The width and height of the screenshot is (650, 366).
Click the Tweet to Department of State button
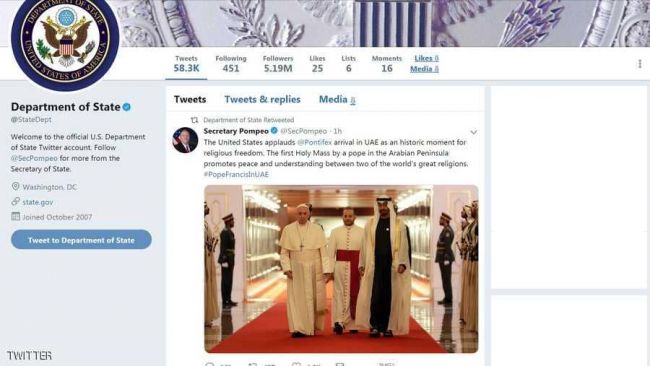[81, 240]
